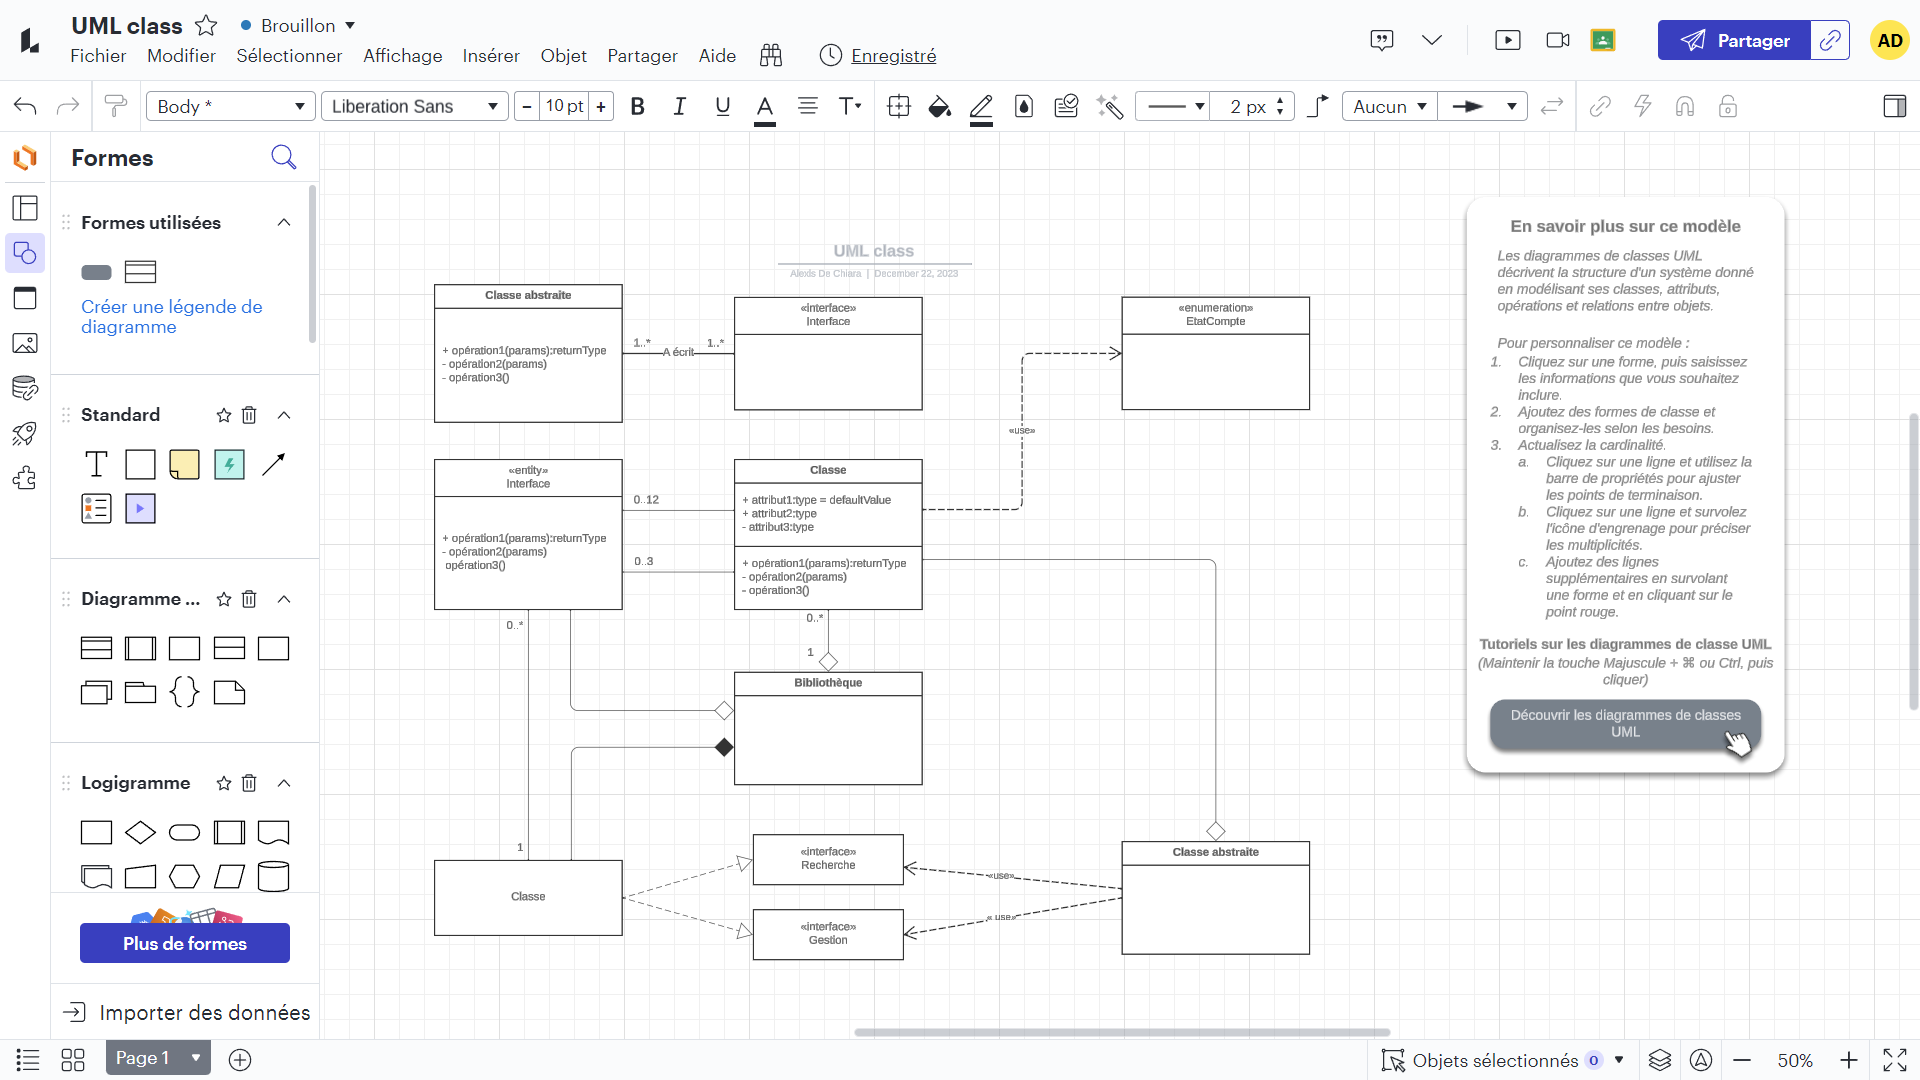Open the arrow end style dropdown

(x=1483, y=106)
